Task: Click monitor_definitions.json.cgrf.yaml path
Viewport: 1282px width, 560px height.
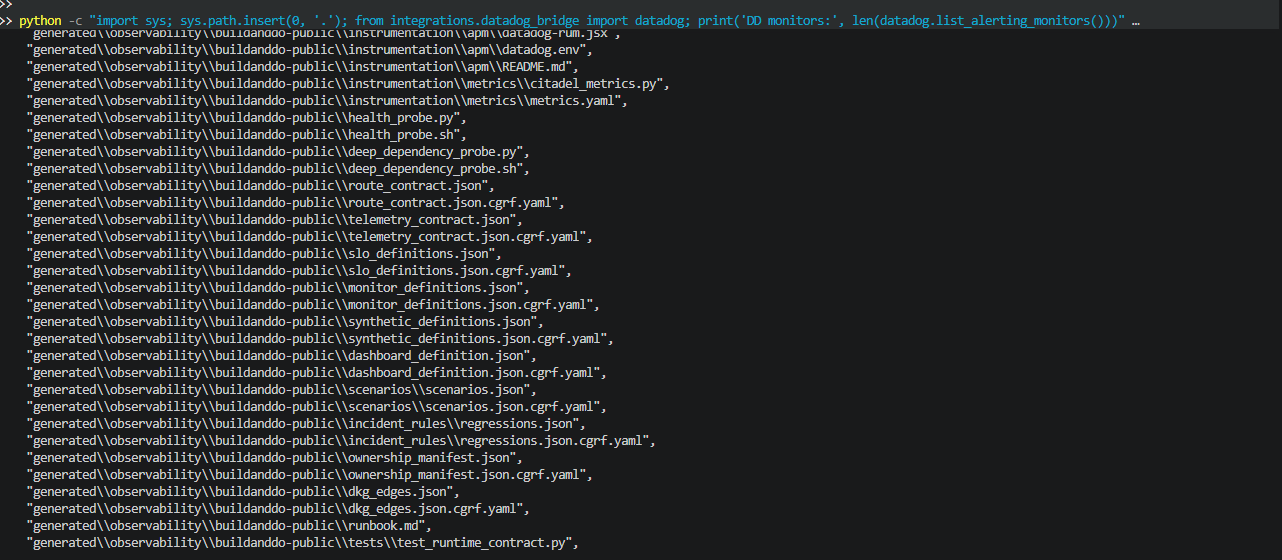Action: point(313,305)
